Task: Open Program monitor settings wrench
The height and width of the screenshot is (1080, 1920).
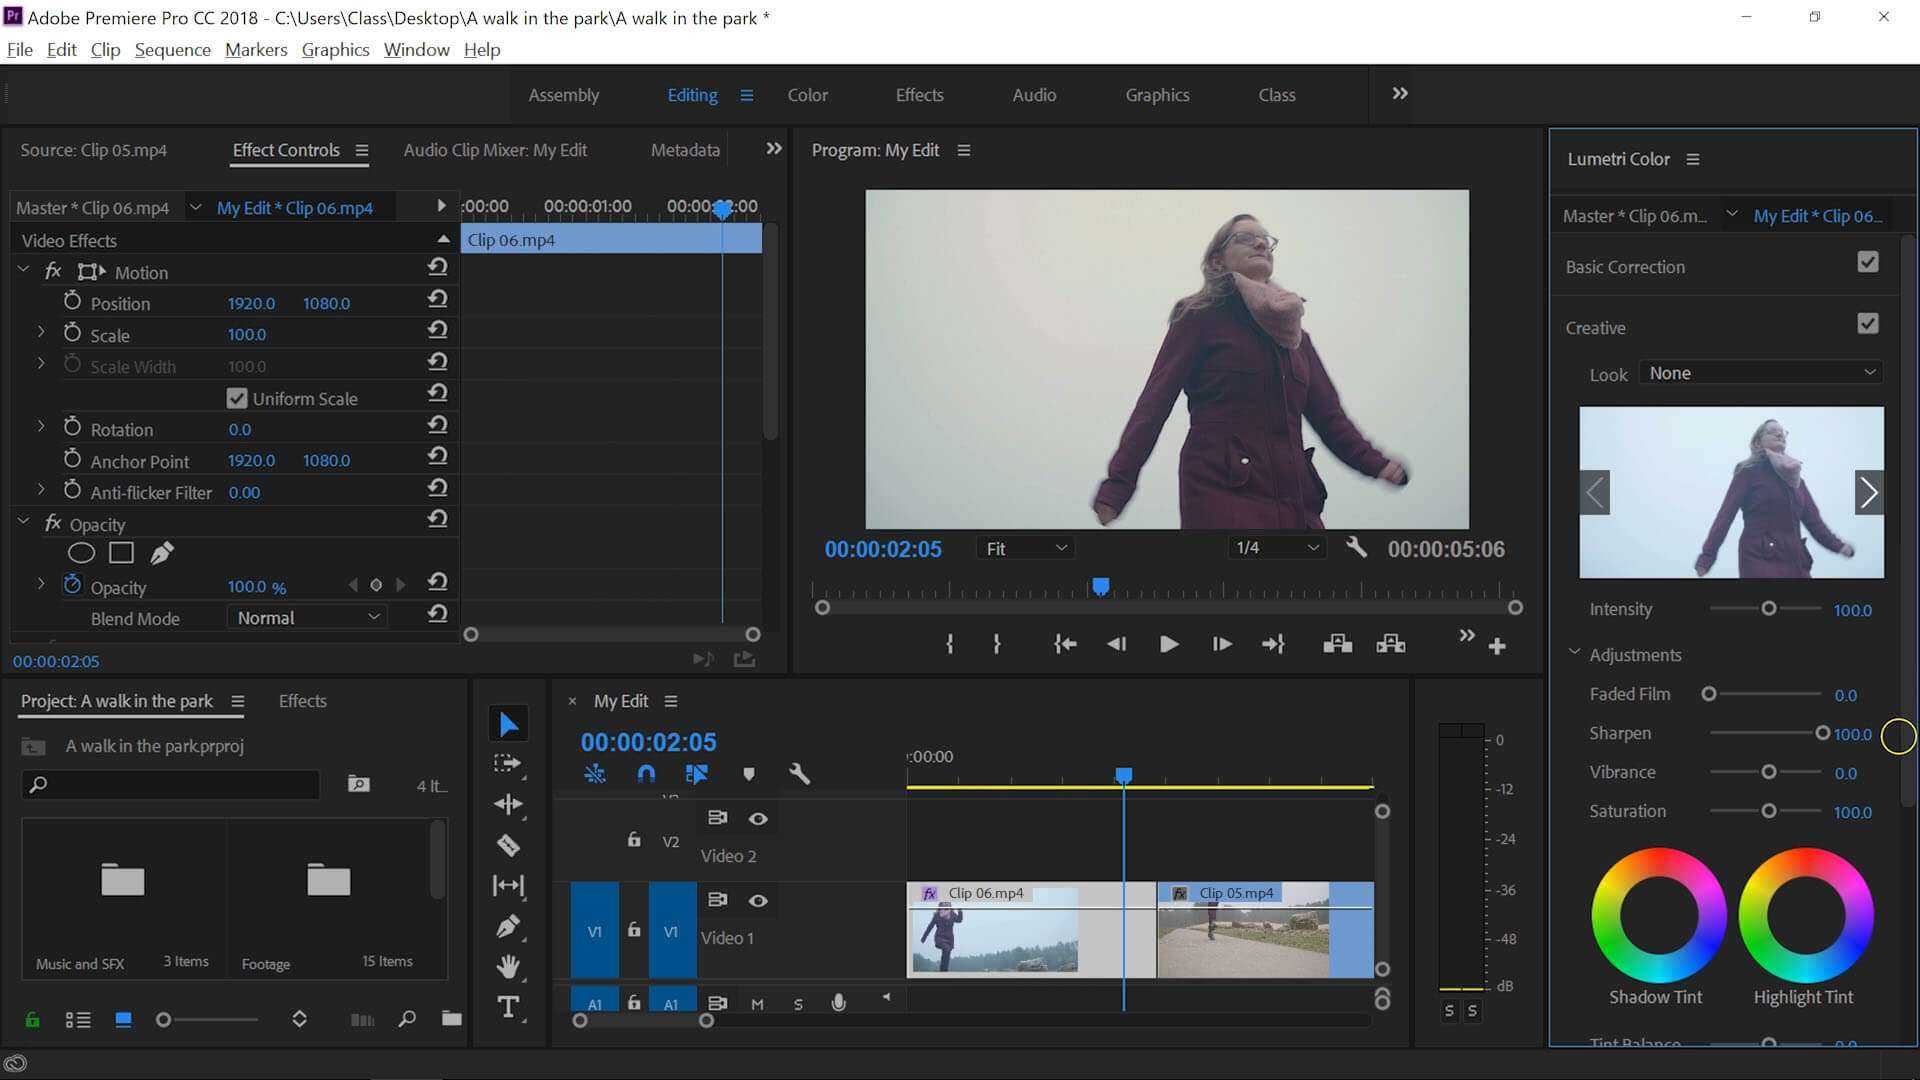Action: click(x=1356, y=547)
